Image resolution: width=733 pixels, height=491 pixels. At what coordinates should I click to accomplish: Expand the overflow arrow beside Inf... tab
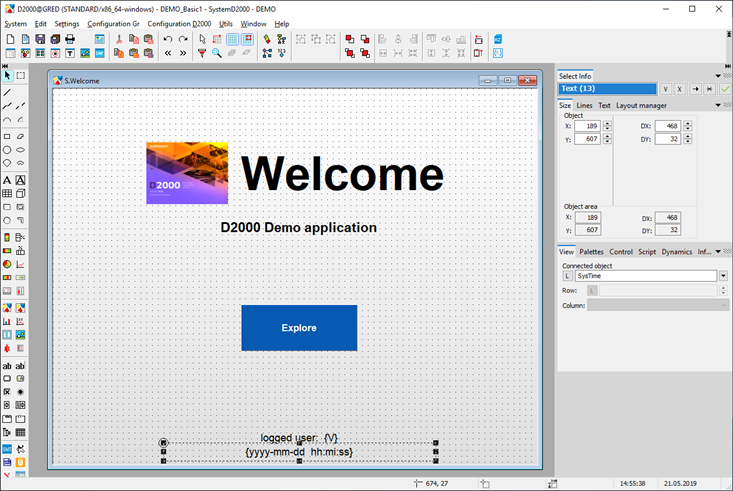pos(718,252)
